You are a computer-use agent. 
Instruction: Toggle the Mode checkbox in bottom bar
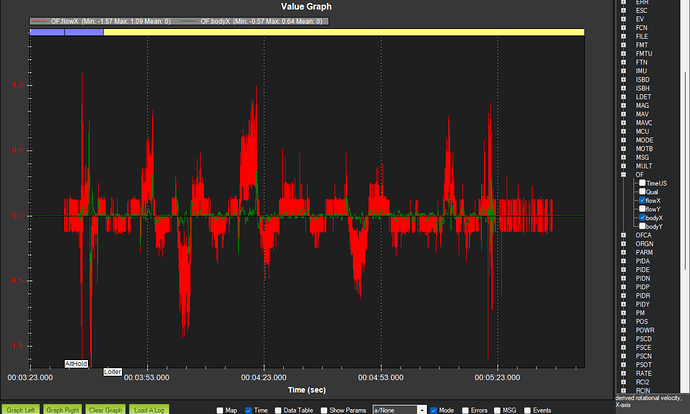pos(433,410)
